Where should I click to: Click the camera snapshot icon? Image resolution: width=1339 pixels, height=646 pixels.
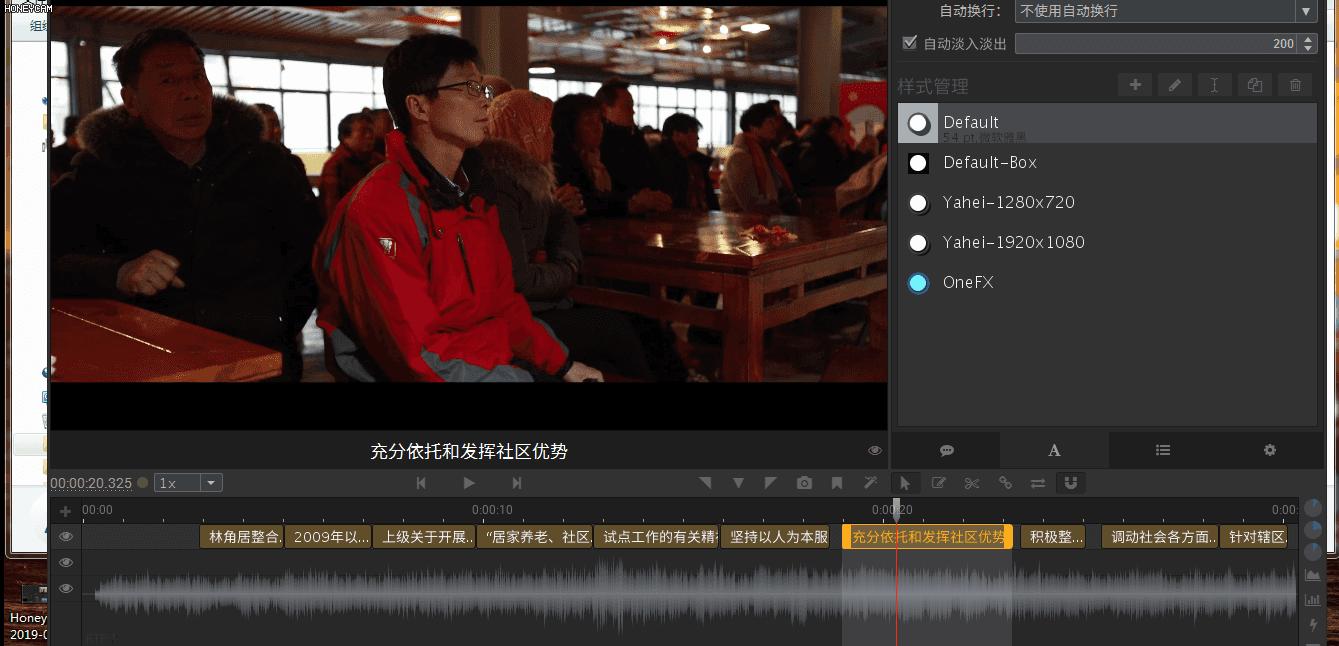coord(804,483)
